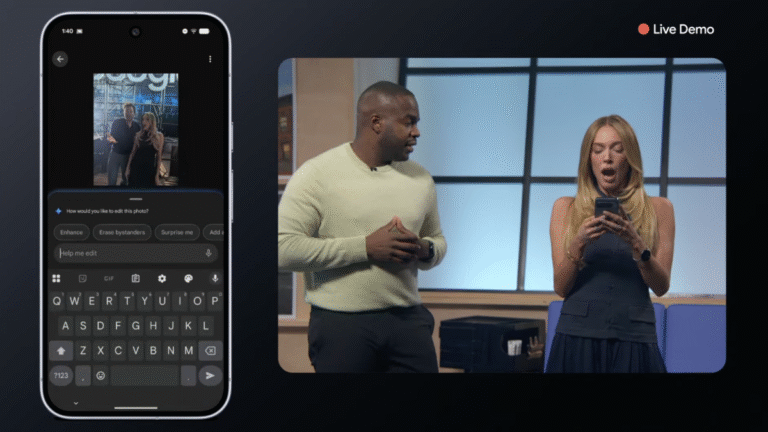Tap the keyboard toolbar voice input mic
The image size is (768, 432).
pyautogui.click(x=215, y=279)
